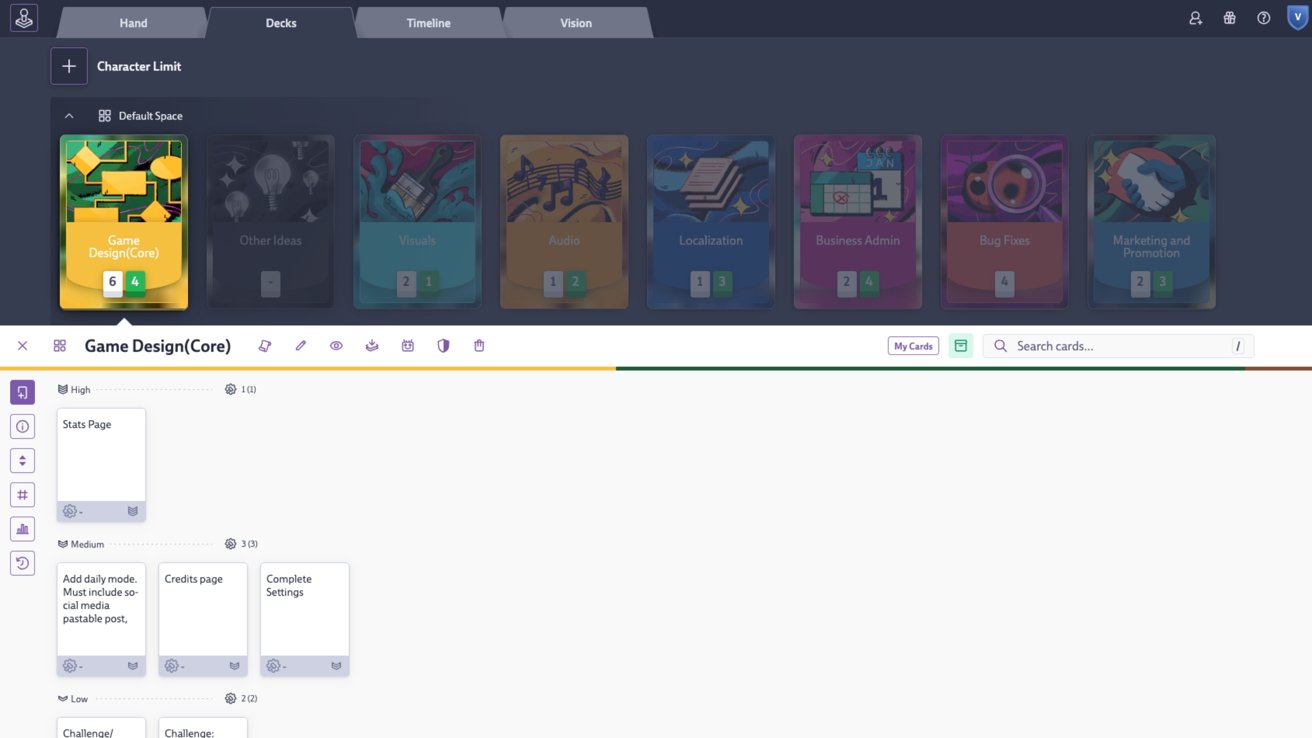Select the info icon in the left sidebar
Screen dimensions: 1312x738
pyautogui.click(x=22, y=426)
